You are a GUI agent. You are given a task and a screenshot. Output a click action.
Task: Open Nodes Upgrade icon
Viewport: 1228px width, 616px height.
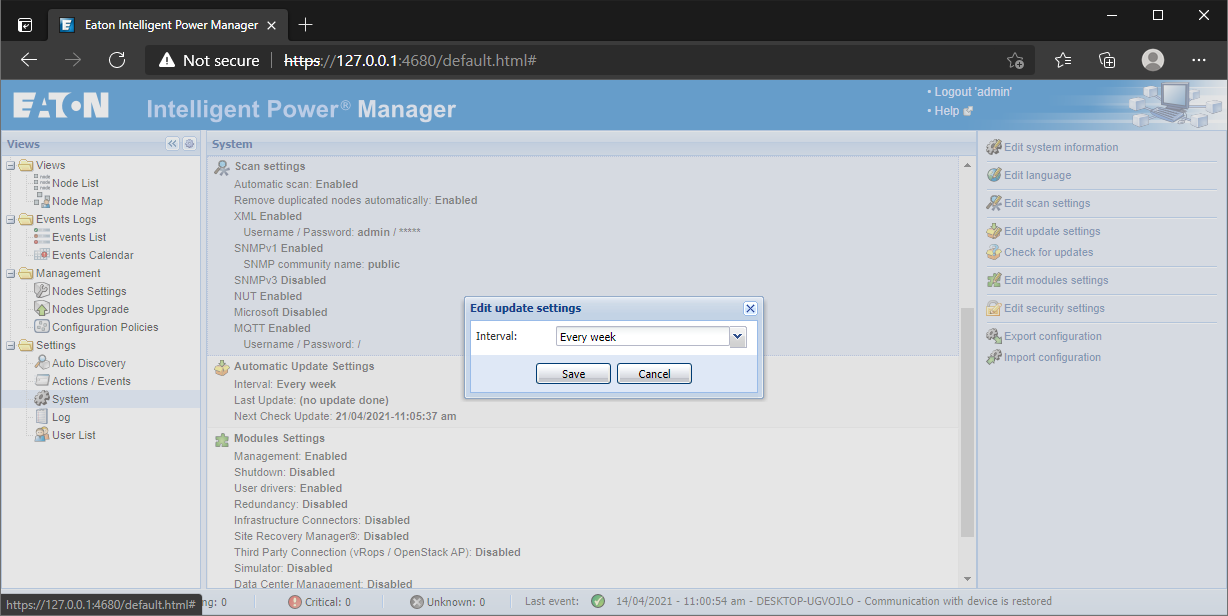coord(42,309)
